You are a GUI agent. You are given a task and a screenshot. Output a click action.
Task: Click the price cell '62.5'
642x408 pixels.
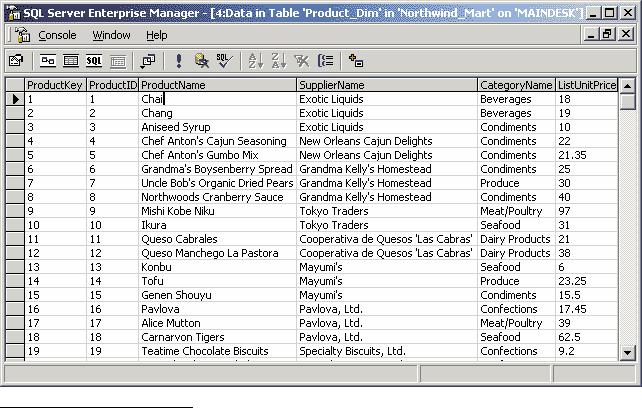click(587, 337)
